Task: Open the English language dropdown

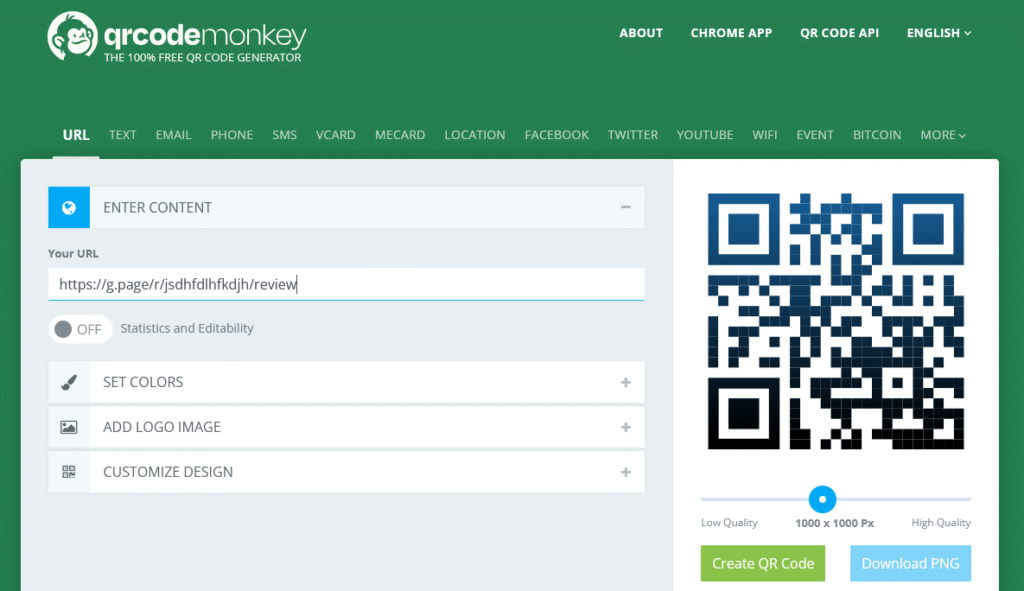Action: (938, 33)
